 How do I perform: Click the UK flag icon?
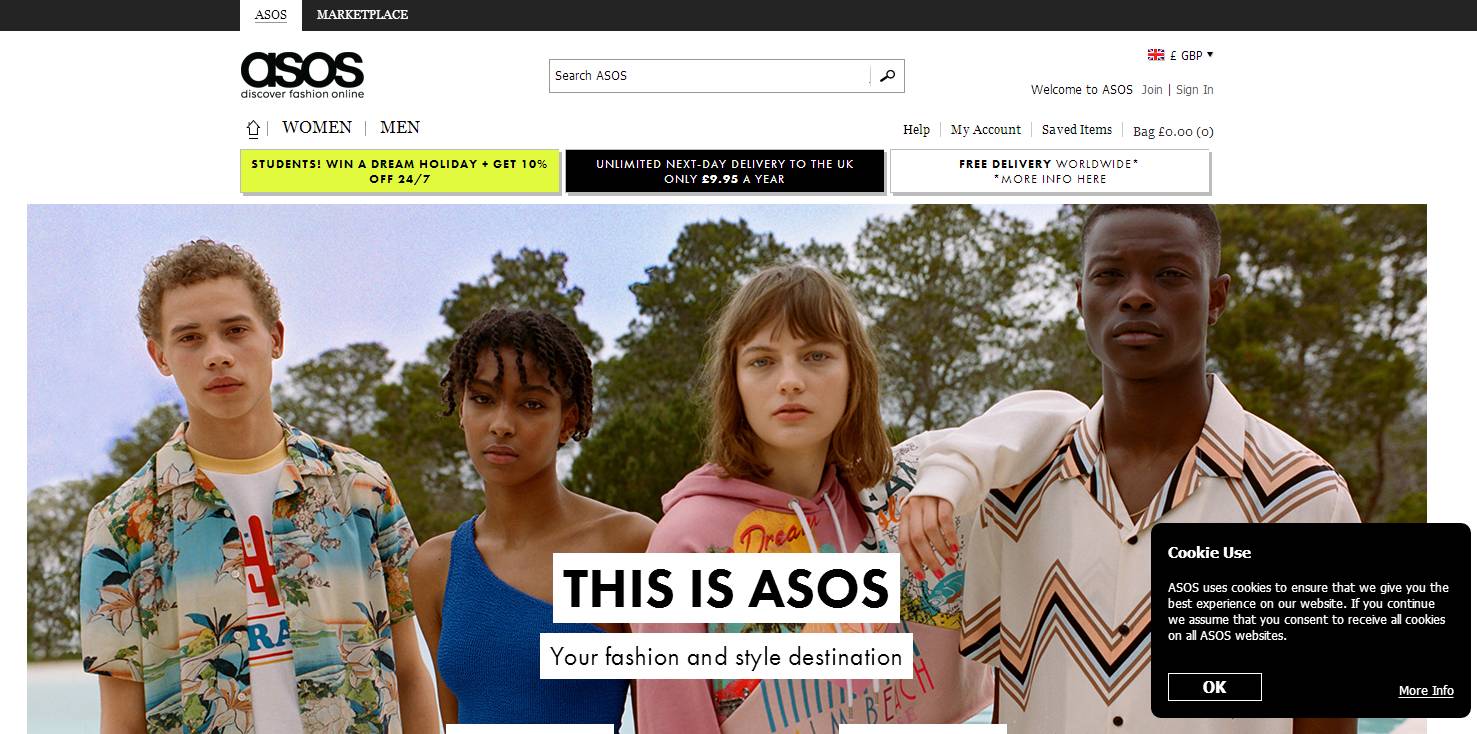1156,55
